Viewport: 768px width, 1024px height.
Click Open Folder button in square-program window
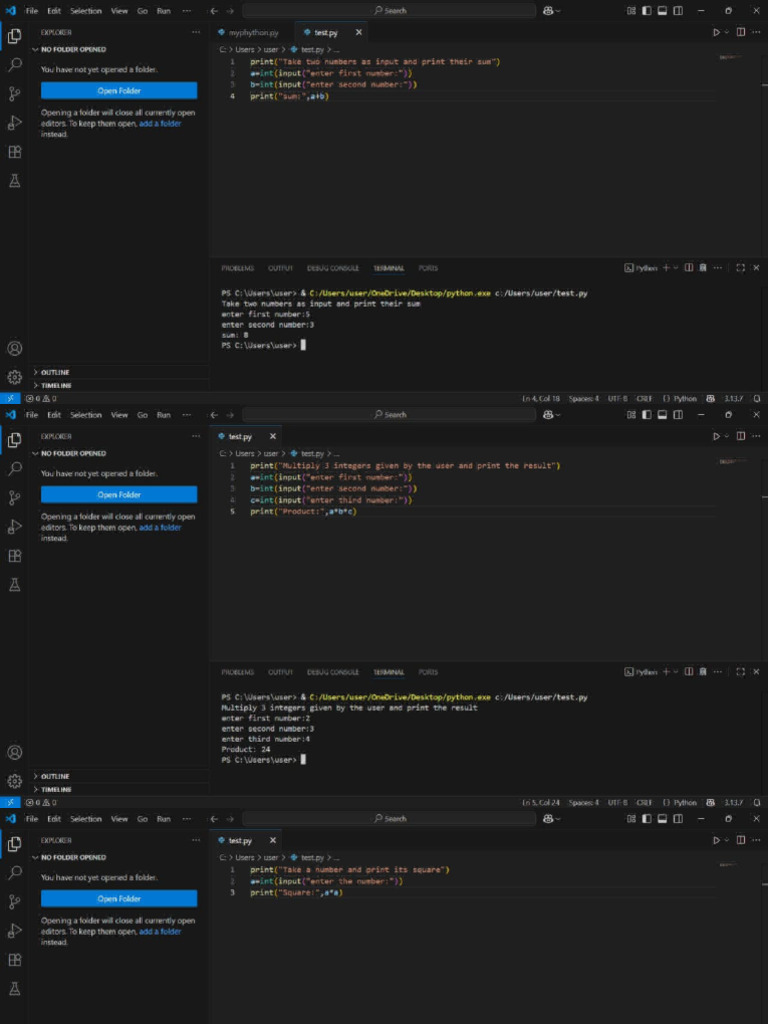coord(119,899)
